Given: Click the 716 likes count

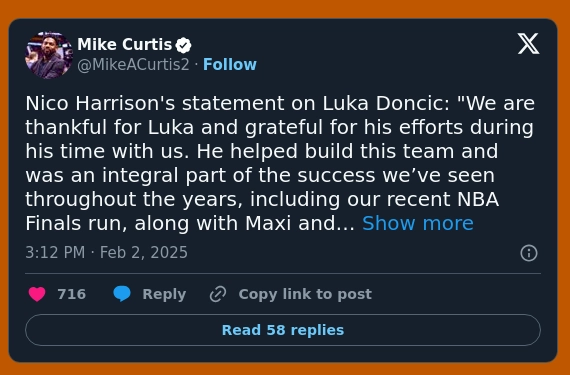Looking at the screenshot, I should (72, 294).
